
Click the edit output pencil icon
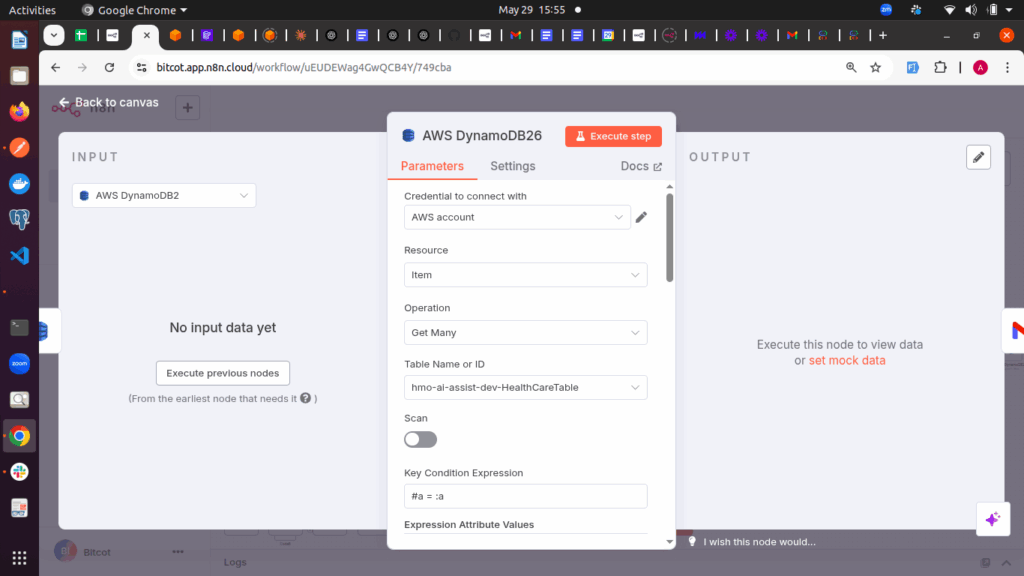coord(978,157)
